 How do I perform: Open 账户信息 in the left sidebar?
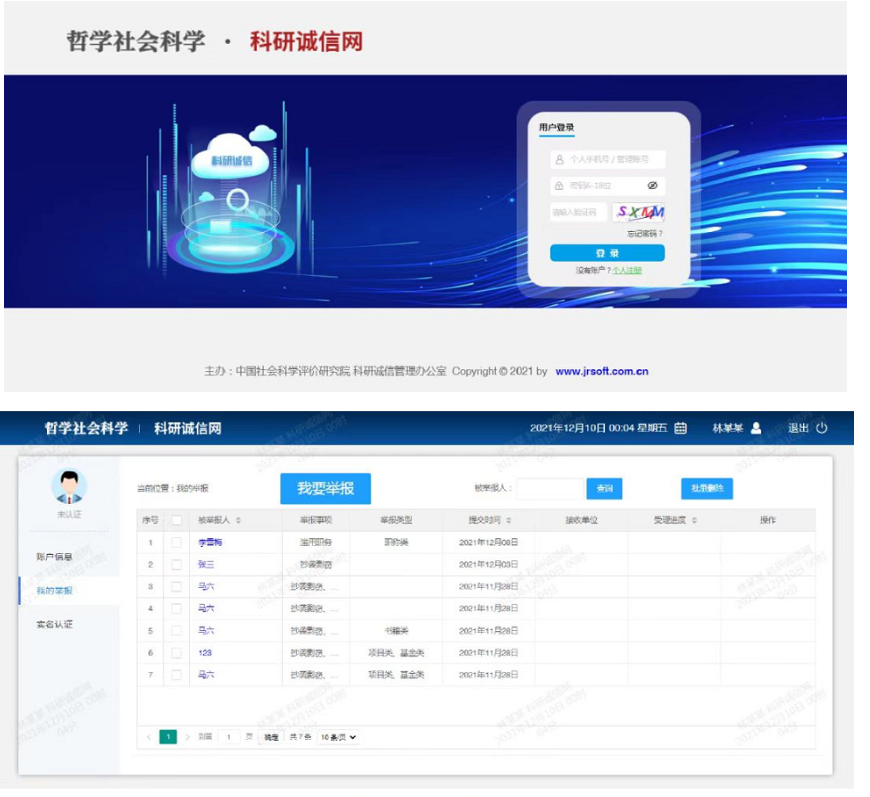coord(54,557)
